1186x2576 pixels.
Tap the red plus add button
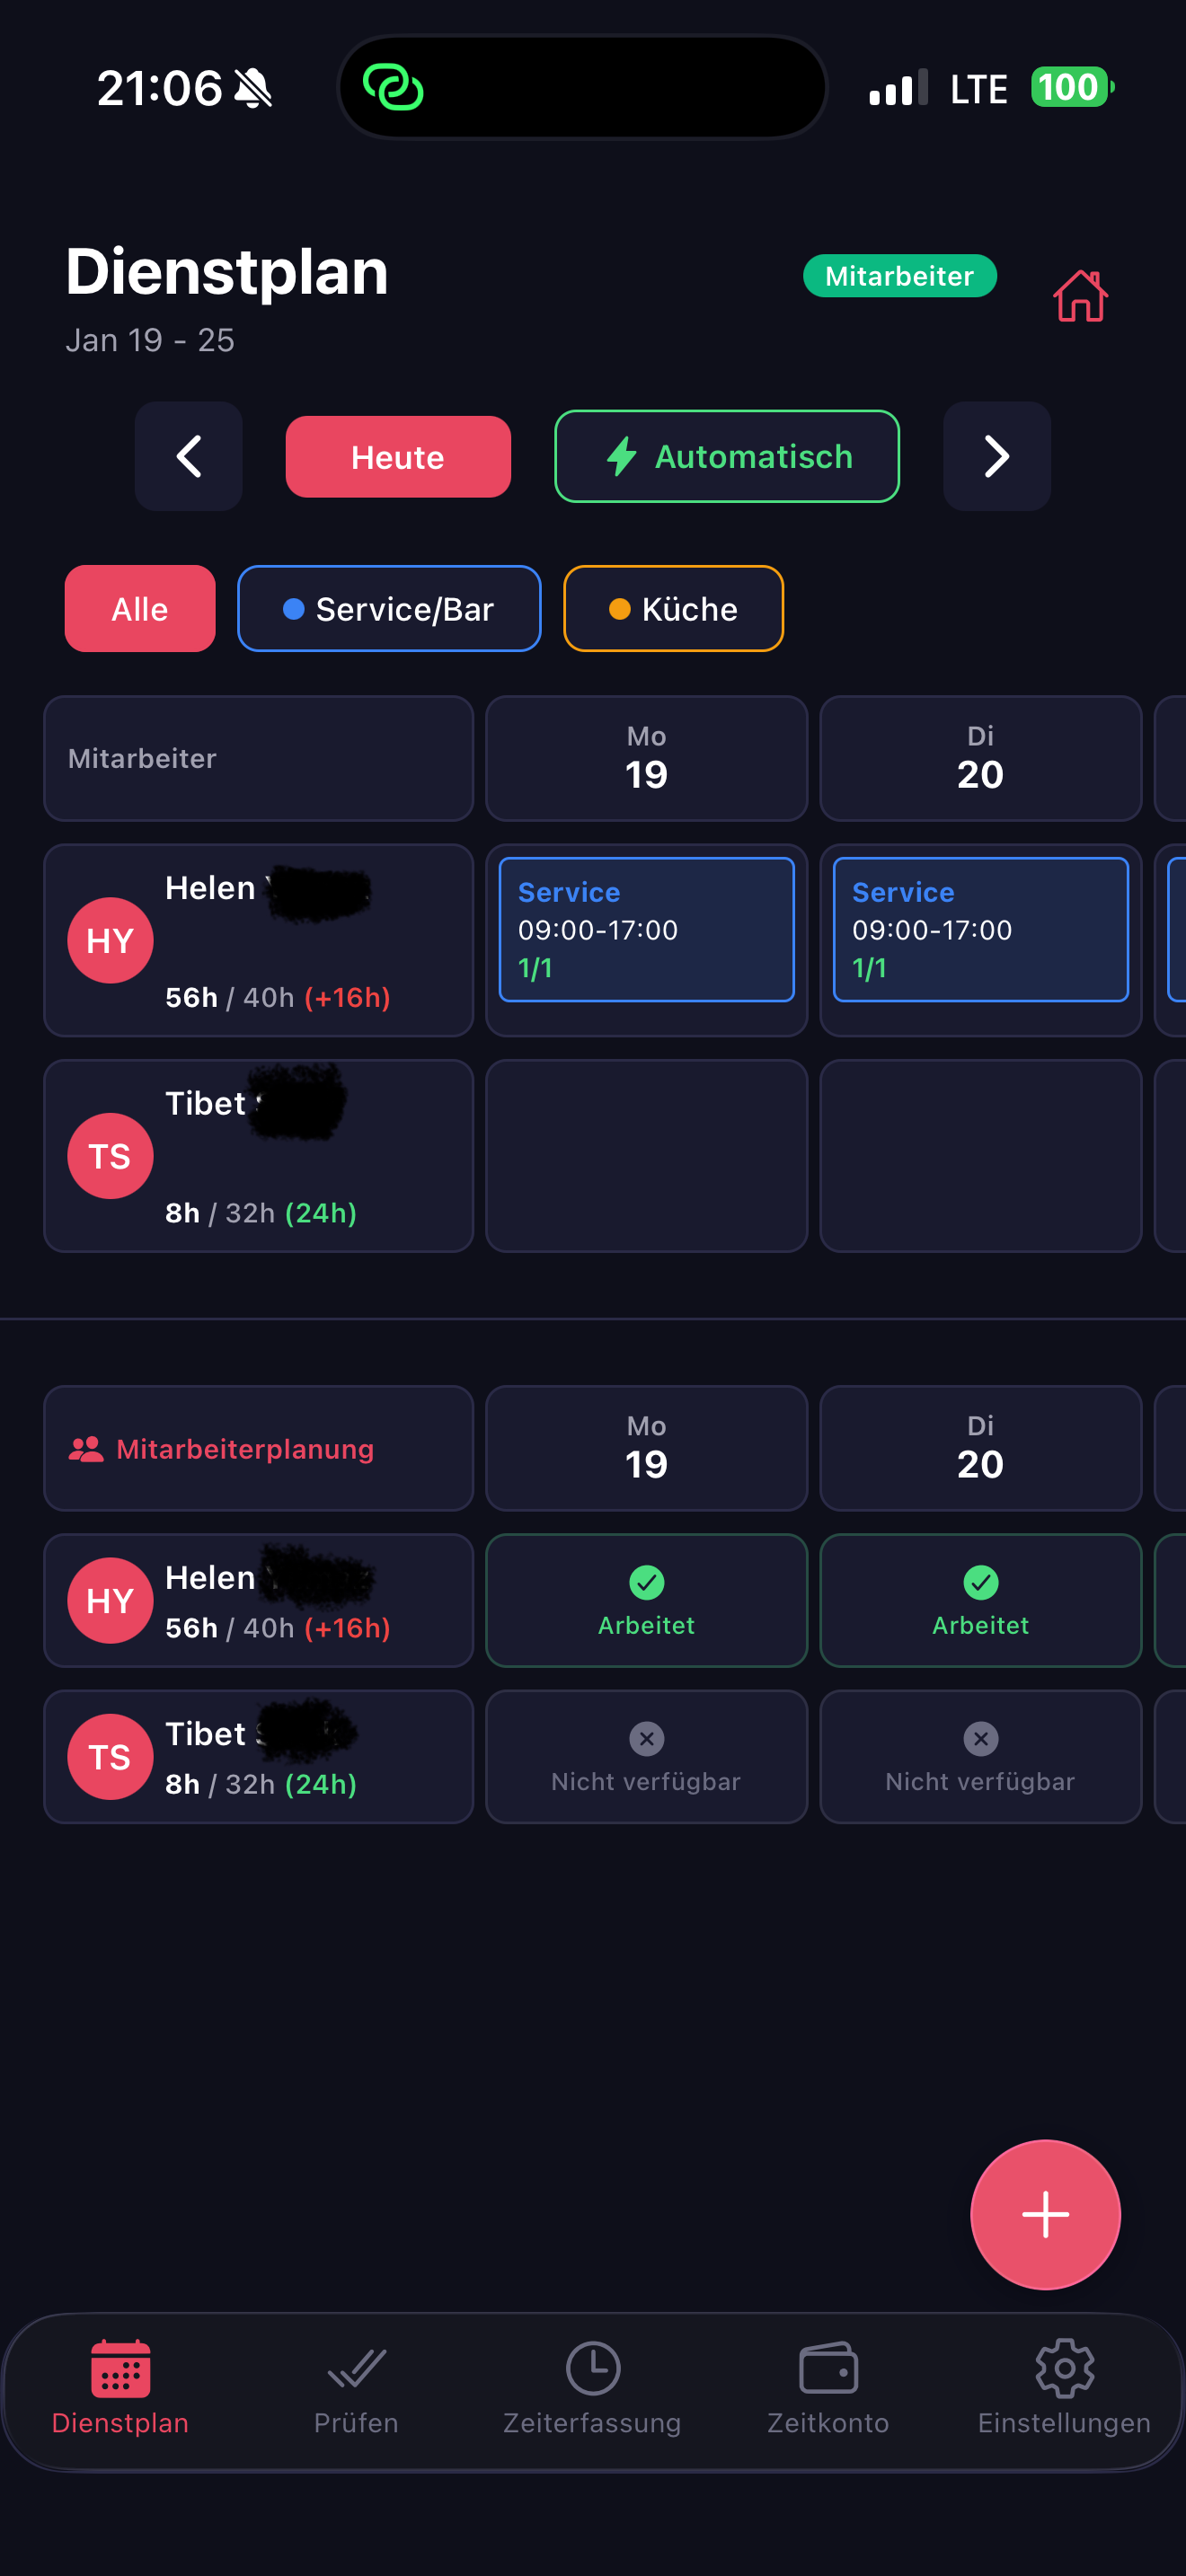pos(1045,2214)
